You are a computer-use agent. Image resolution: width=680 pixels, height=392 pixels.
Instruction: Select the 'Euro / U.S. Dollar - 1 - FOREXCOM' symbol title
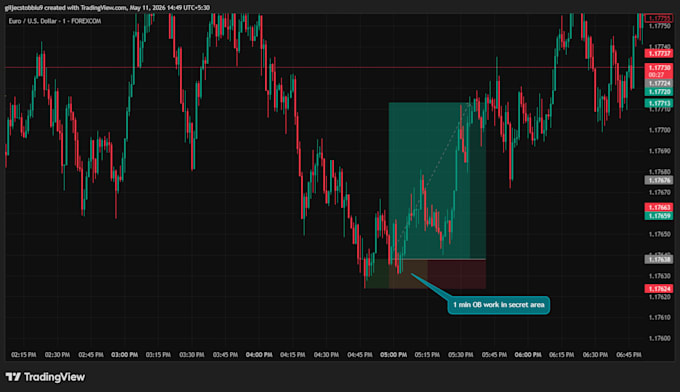(55, 21)
